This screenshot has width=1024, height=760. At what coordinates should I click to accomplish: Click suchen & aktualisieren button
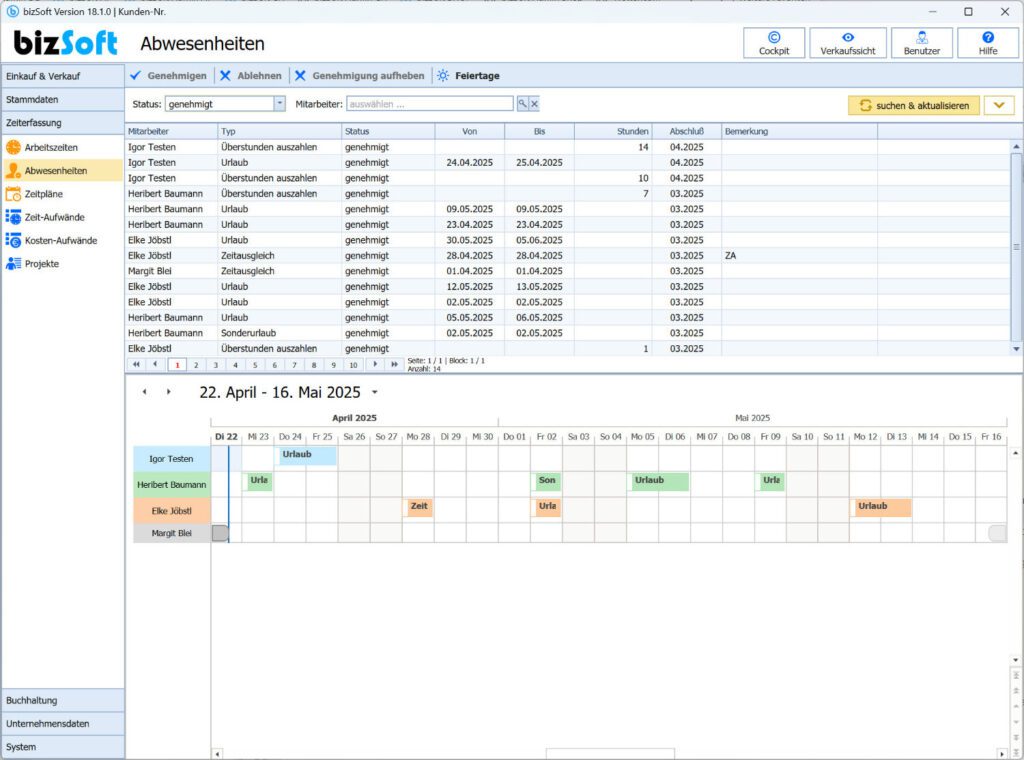(914, 105)
